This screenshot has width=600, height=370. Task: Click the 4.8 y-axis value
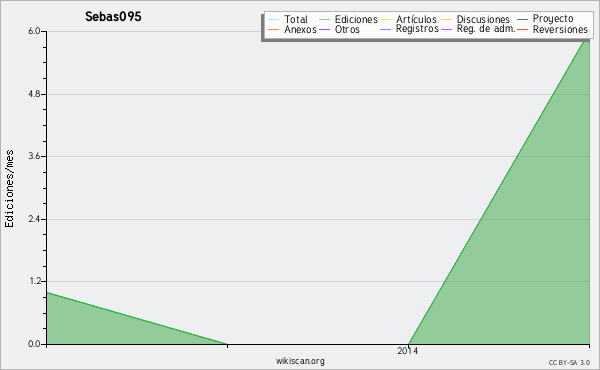(x=34, y=94)
